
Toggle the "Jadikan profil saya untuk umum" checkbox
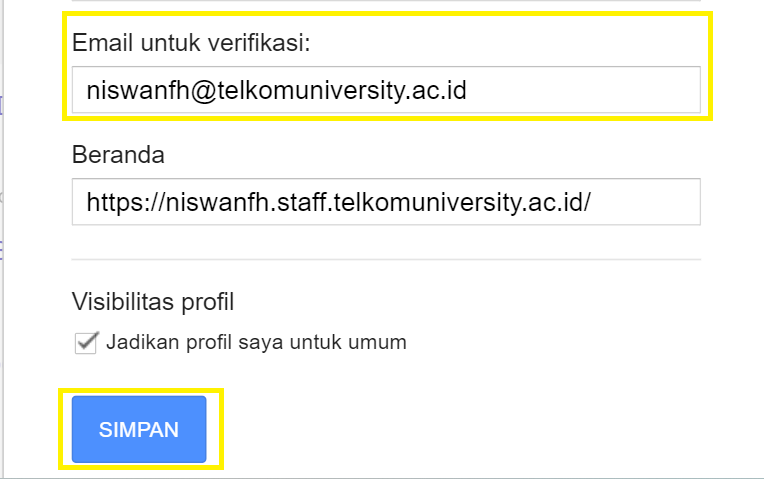point(85,343)
